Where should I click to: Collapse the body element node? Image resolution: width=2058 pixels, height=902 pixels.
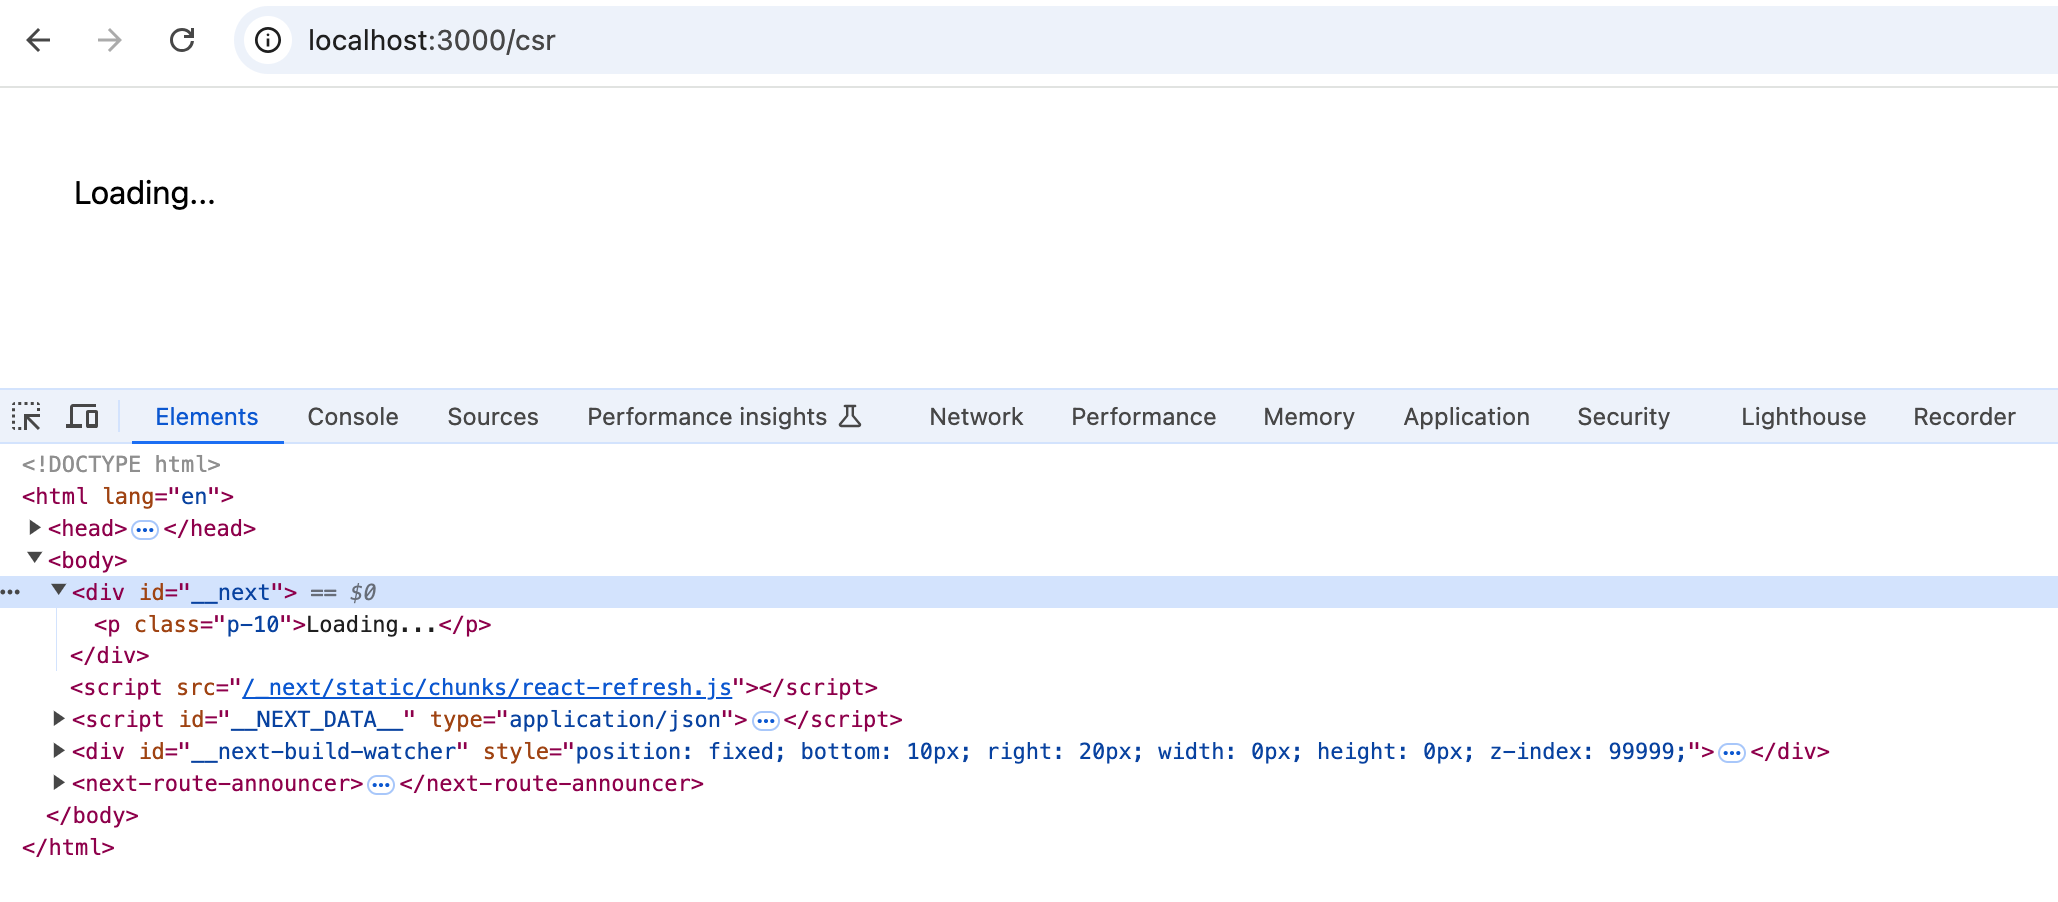pos(35,559)
